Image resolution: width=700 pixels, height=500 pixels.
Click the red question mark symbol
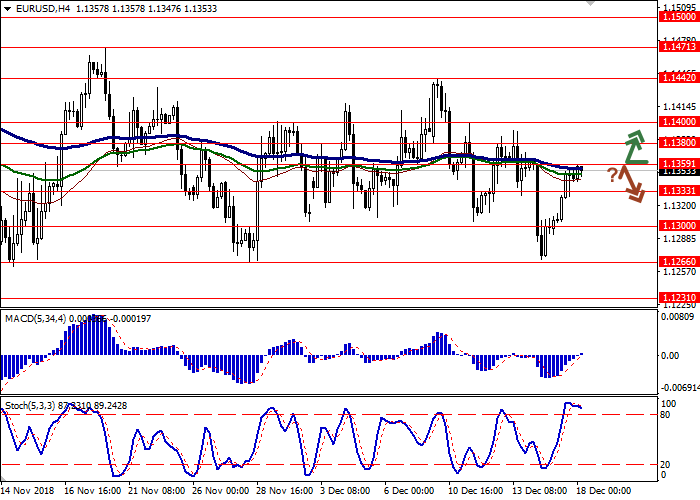click(612, 175)
